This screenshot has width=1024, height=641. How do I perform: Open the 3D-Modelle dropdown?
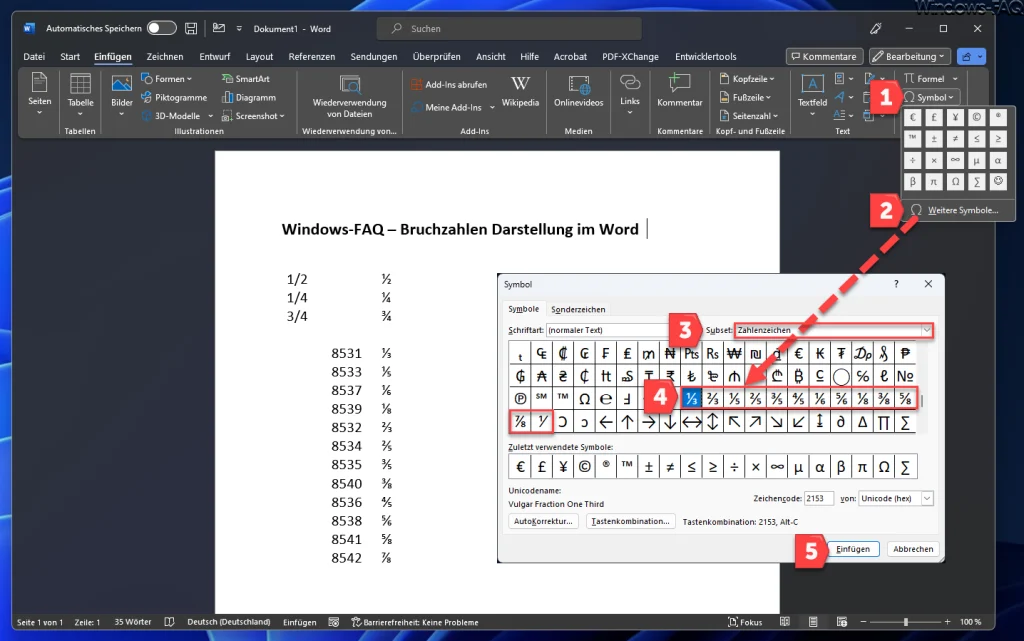pos(177,116)
